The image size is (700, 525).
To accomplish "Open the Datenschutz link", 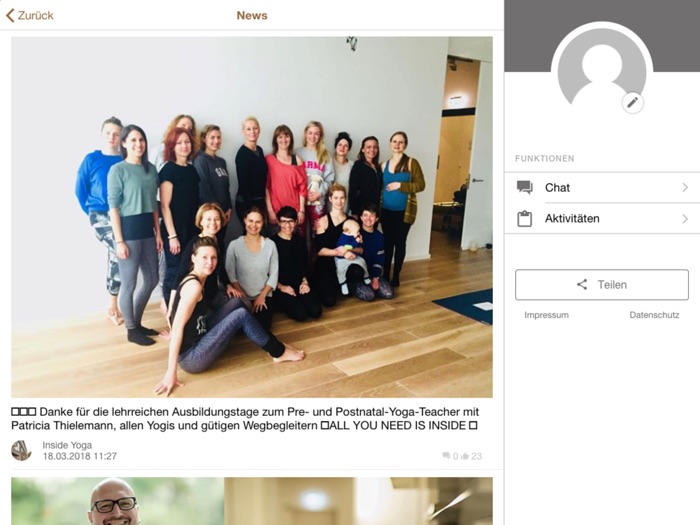I will 654,315.
